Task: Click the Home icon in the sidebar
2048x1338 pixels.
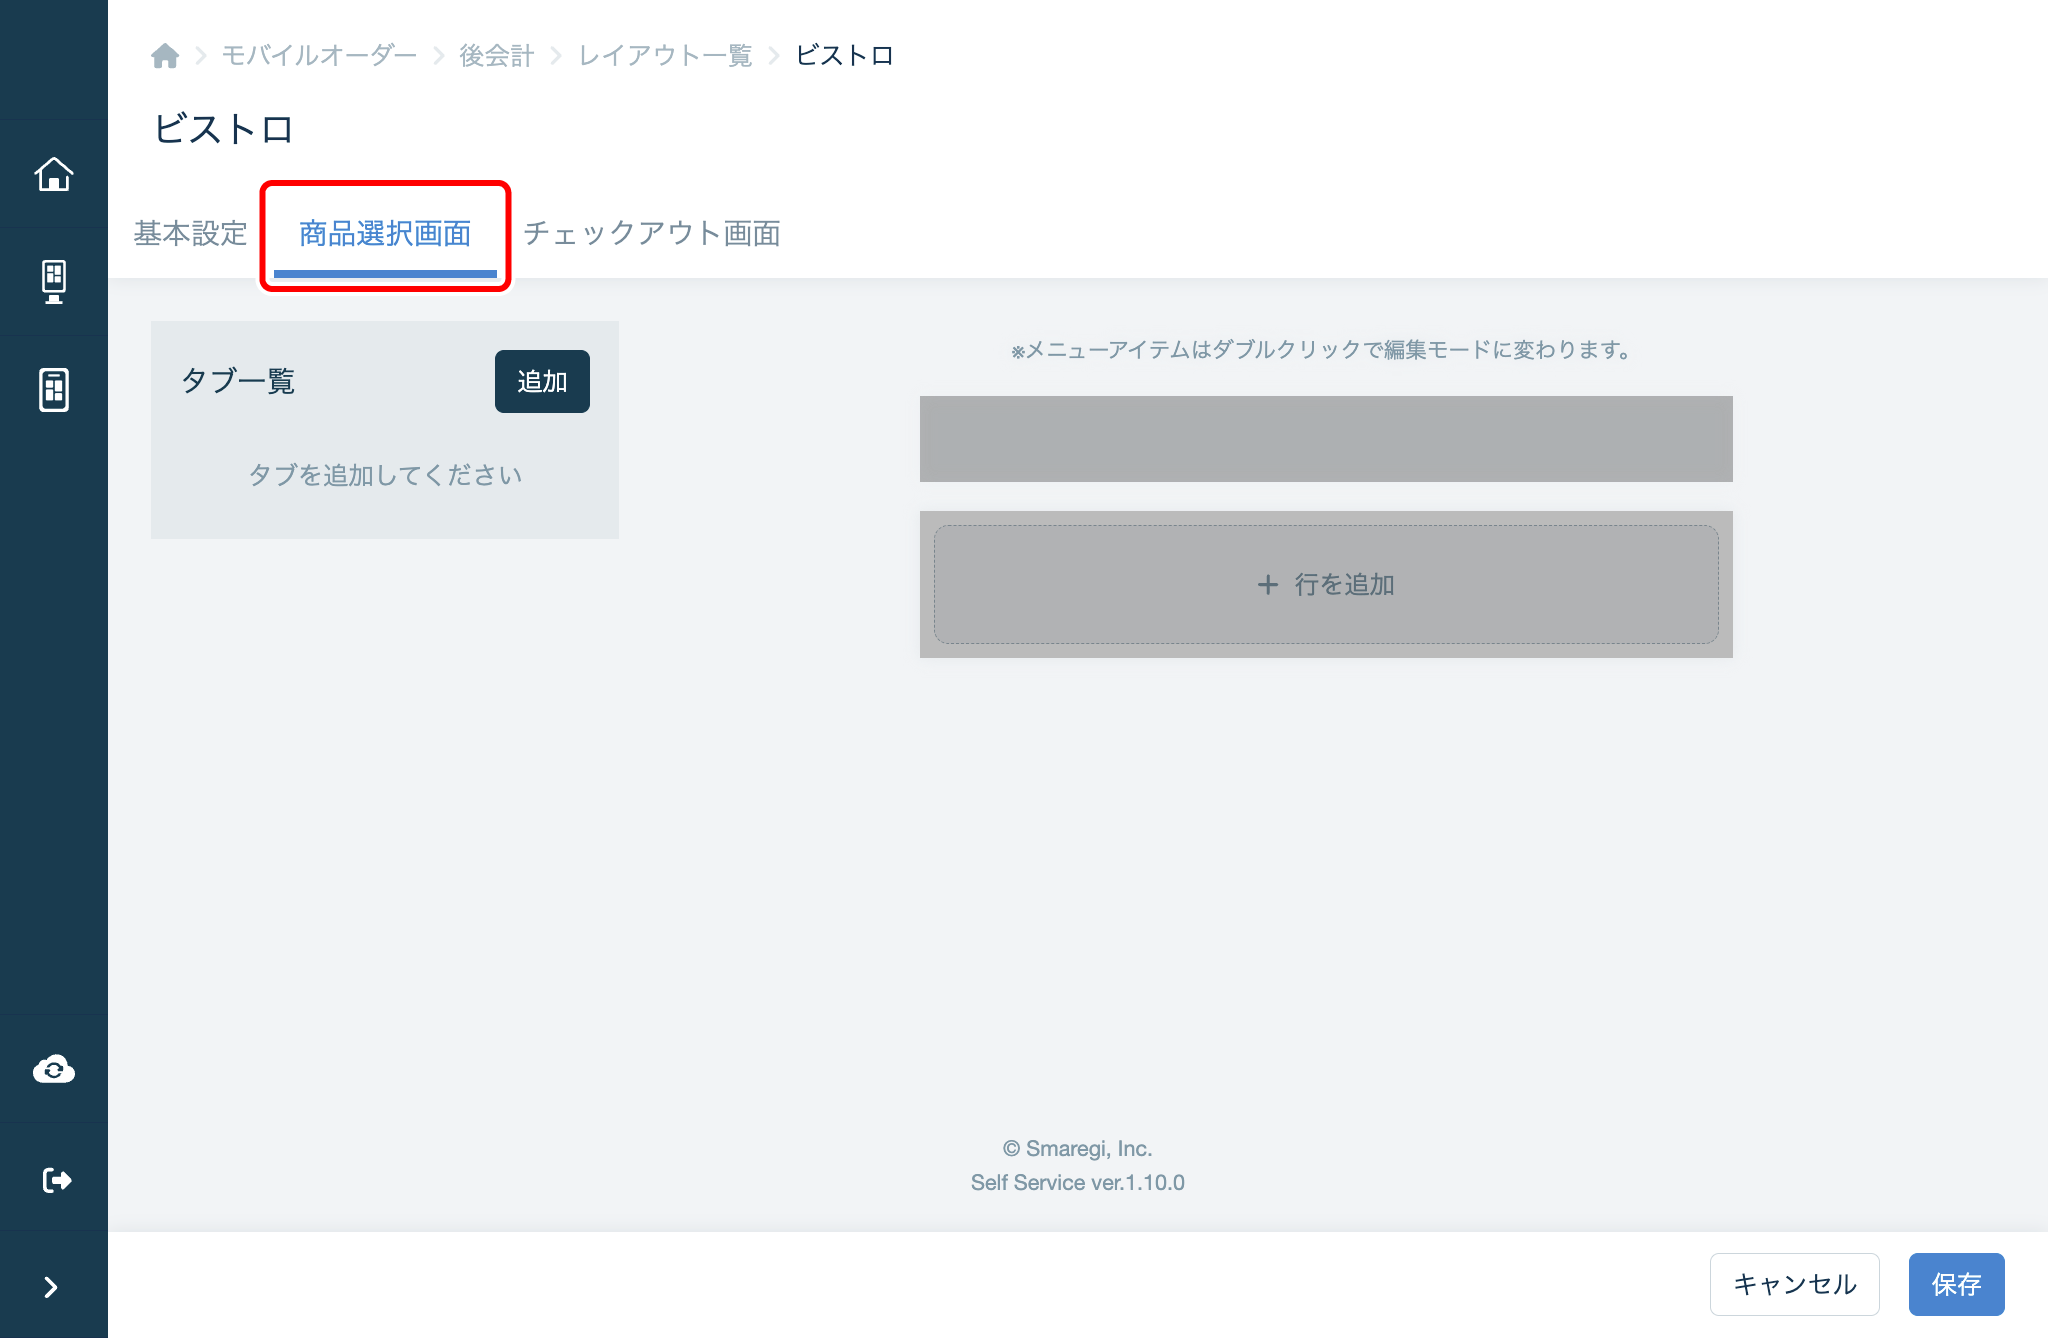Action: coord(54,173)
